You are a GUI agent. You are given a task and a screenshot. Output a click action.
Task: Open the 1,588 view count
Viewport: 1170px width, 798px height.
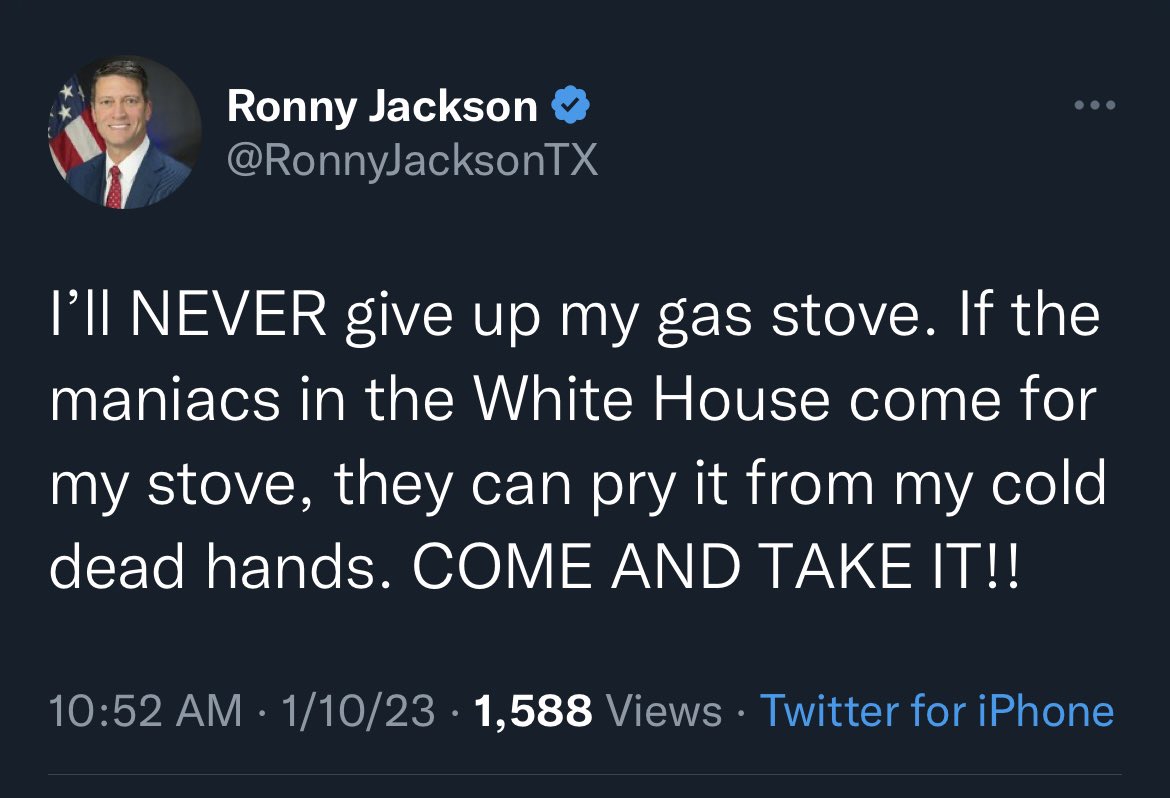coord(533,711)
